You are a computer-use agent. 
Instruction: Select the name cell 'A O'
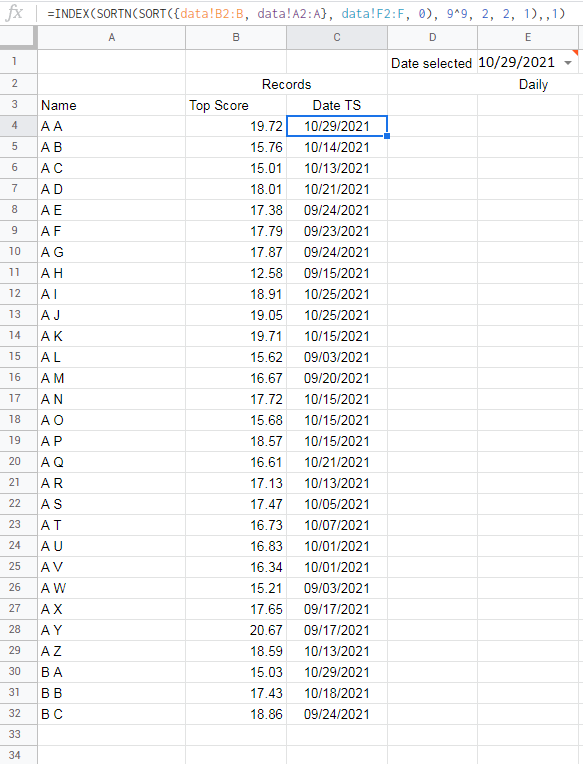coord(112,420)
